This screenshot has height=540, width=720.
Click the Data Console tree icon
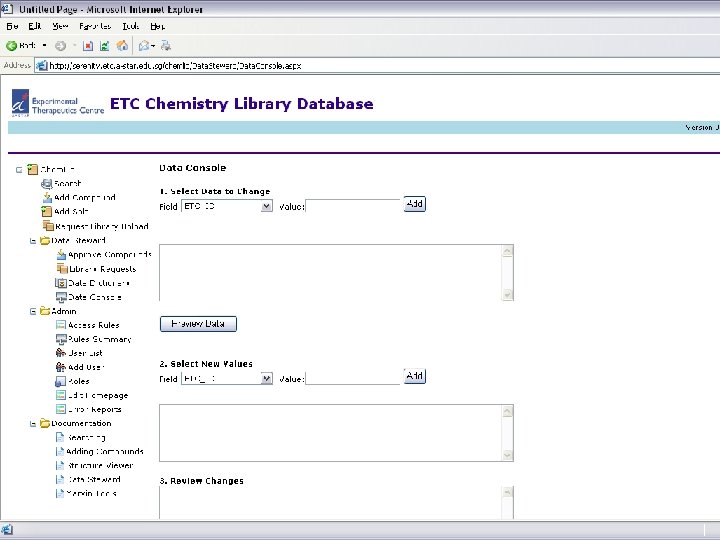pyautogui.click(x=61, y=297)
